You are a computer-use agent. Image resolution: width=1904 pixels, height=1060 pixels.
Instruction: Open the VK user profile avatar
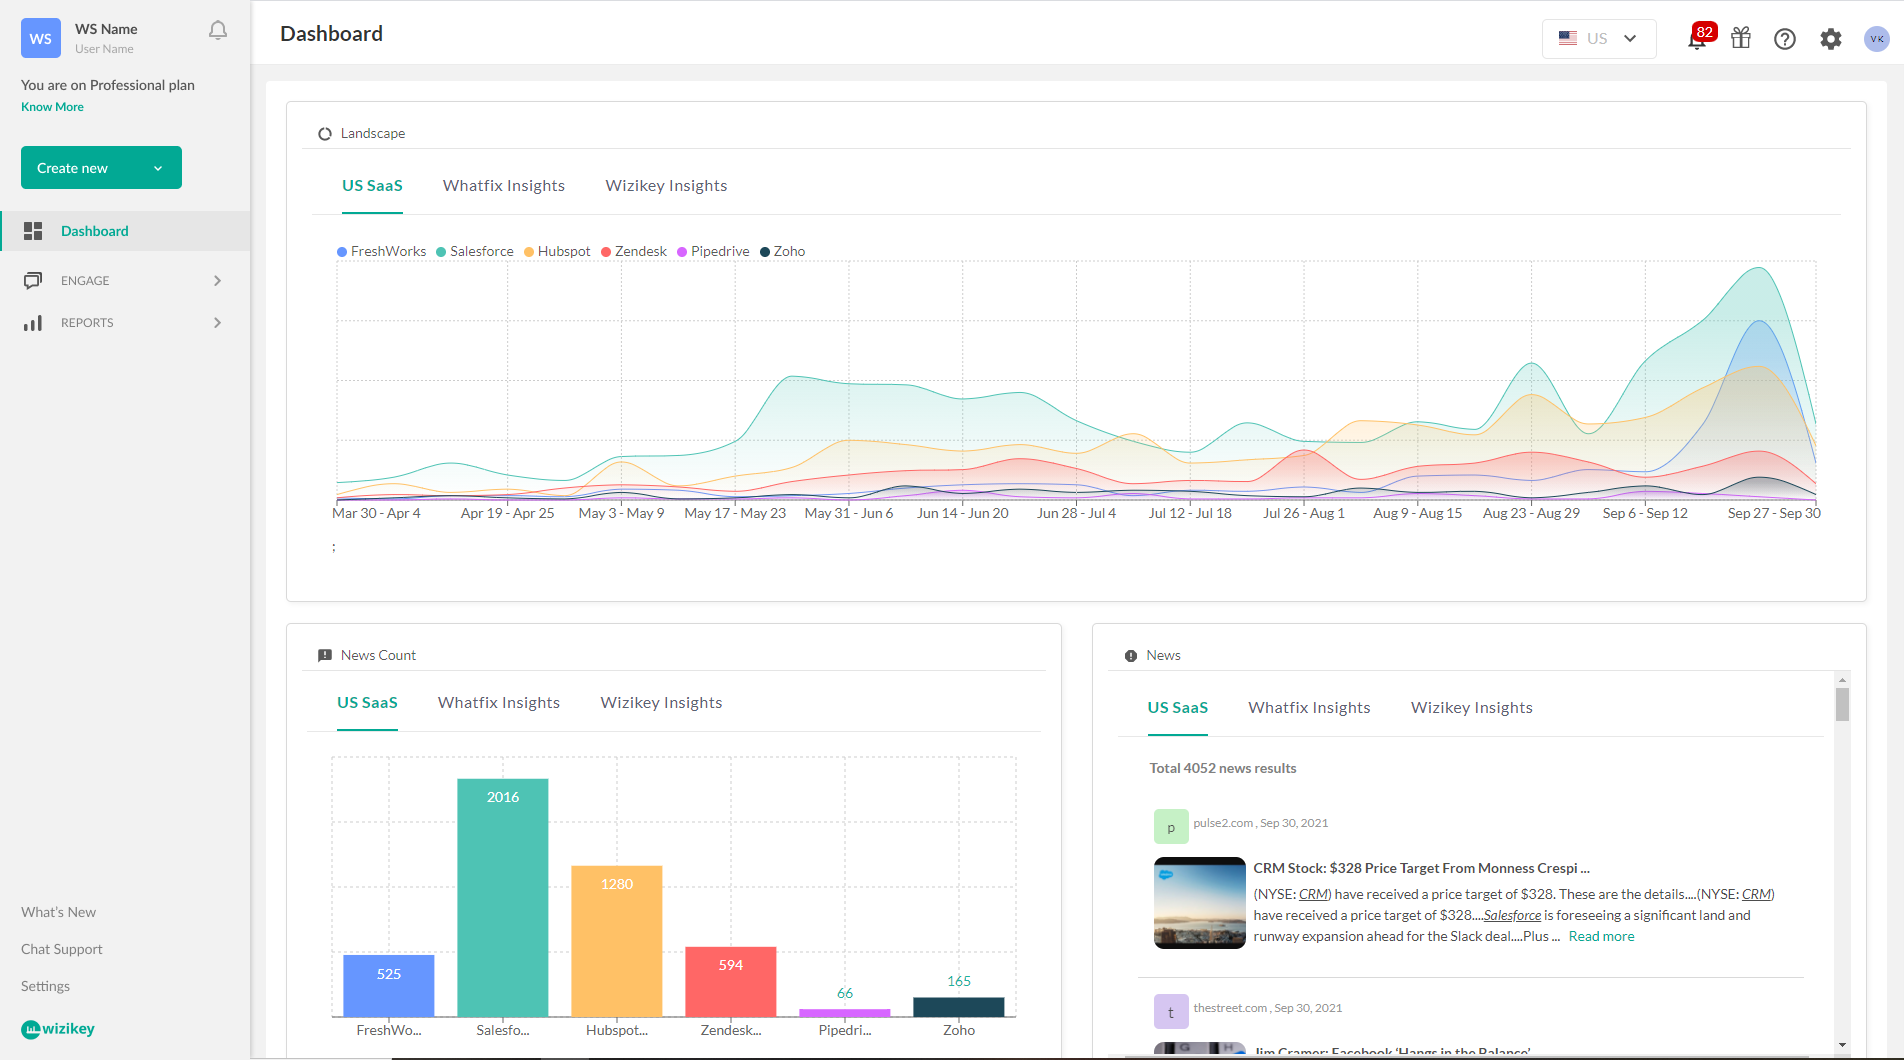pyautogui.click(x=1877, y=39)
